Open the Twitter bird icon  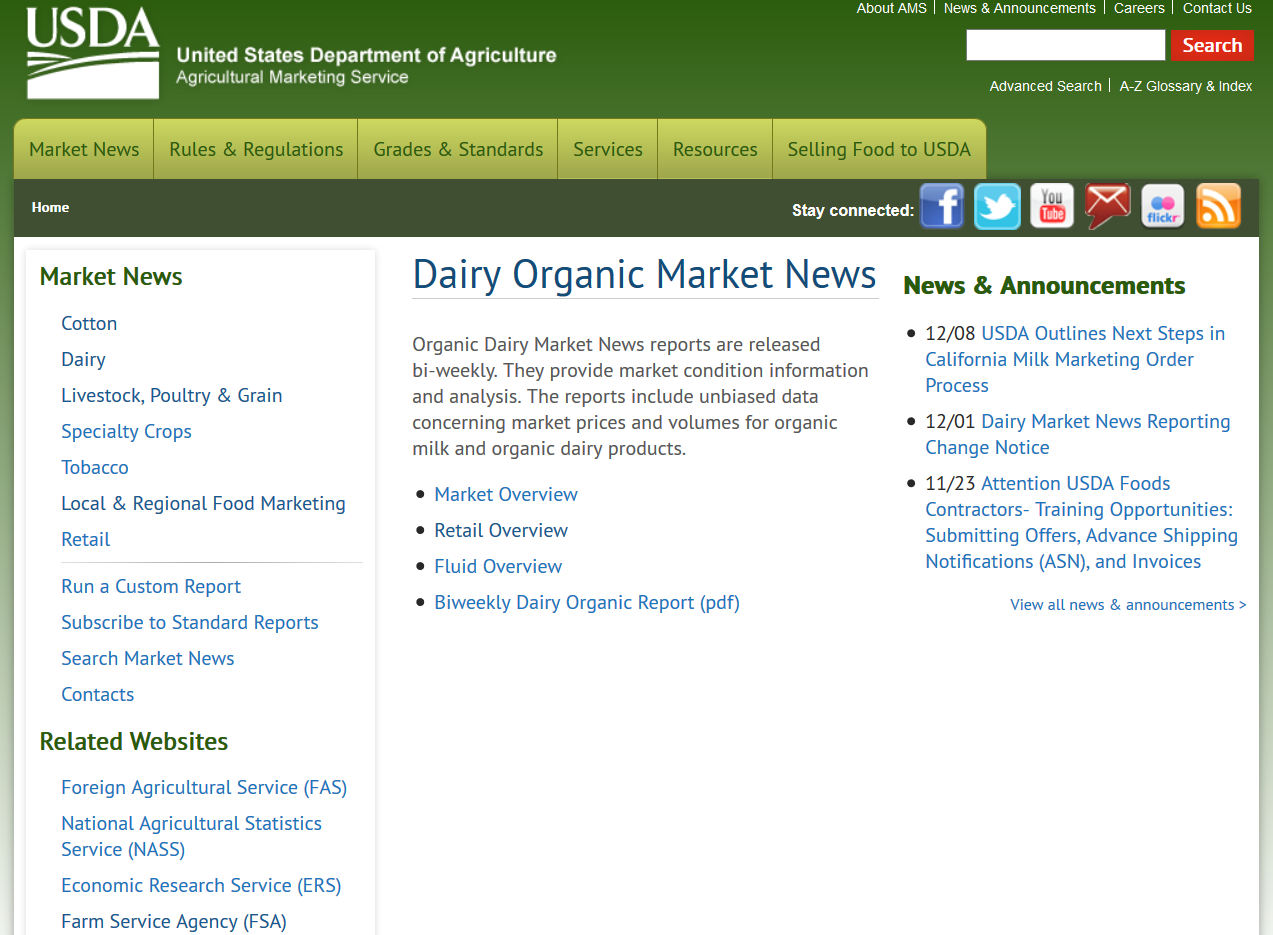[x=997, y=206]
